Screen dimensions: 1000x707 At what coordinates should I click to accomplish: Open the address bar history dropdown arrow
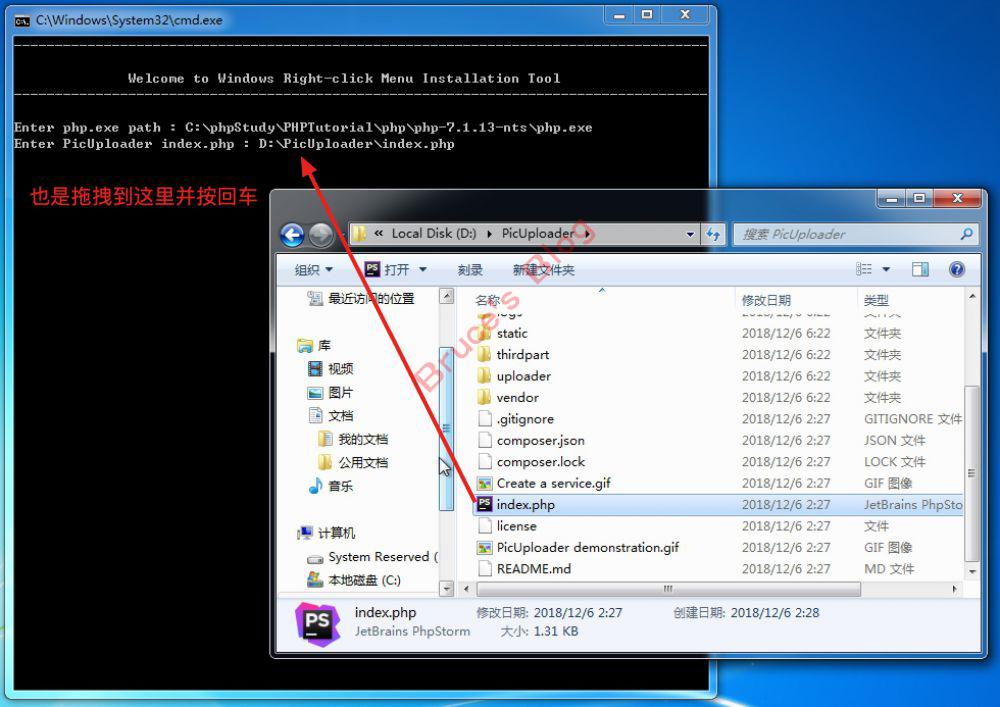click(691, 234)
